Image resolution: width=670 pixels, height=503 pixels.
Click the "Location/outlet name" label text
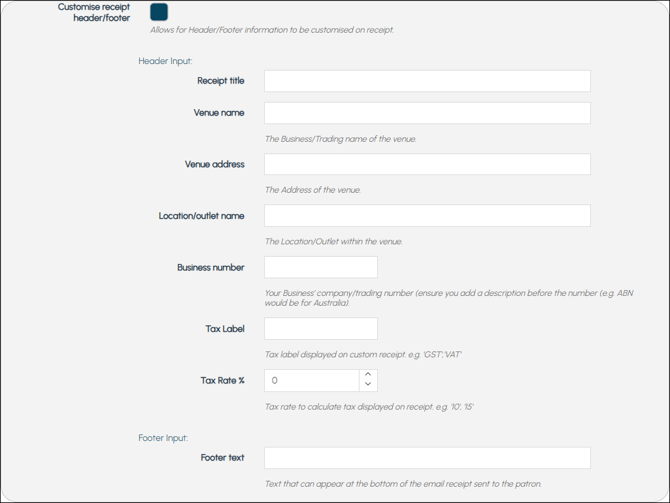pyautogui.click(x=201, y=216)
